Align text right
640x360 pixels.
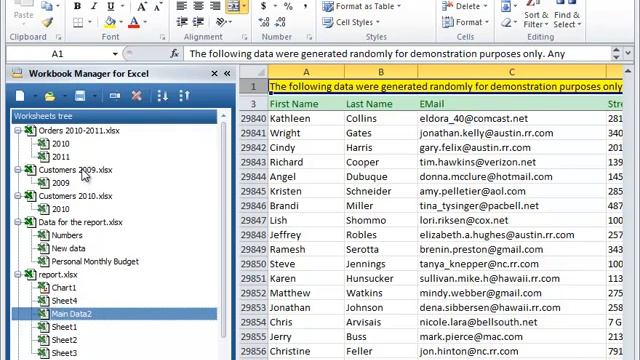[x=215, y=6]
